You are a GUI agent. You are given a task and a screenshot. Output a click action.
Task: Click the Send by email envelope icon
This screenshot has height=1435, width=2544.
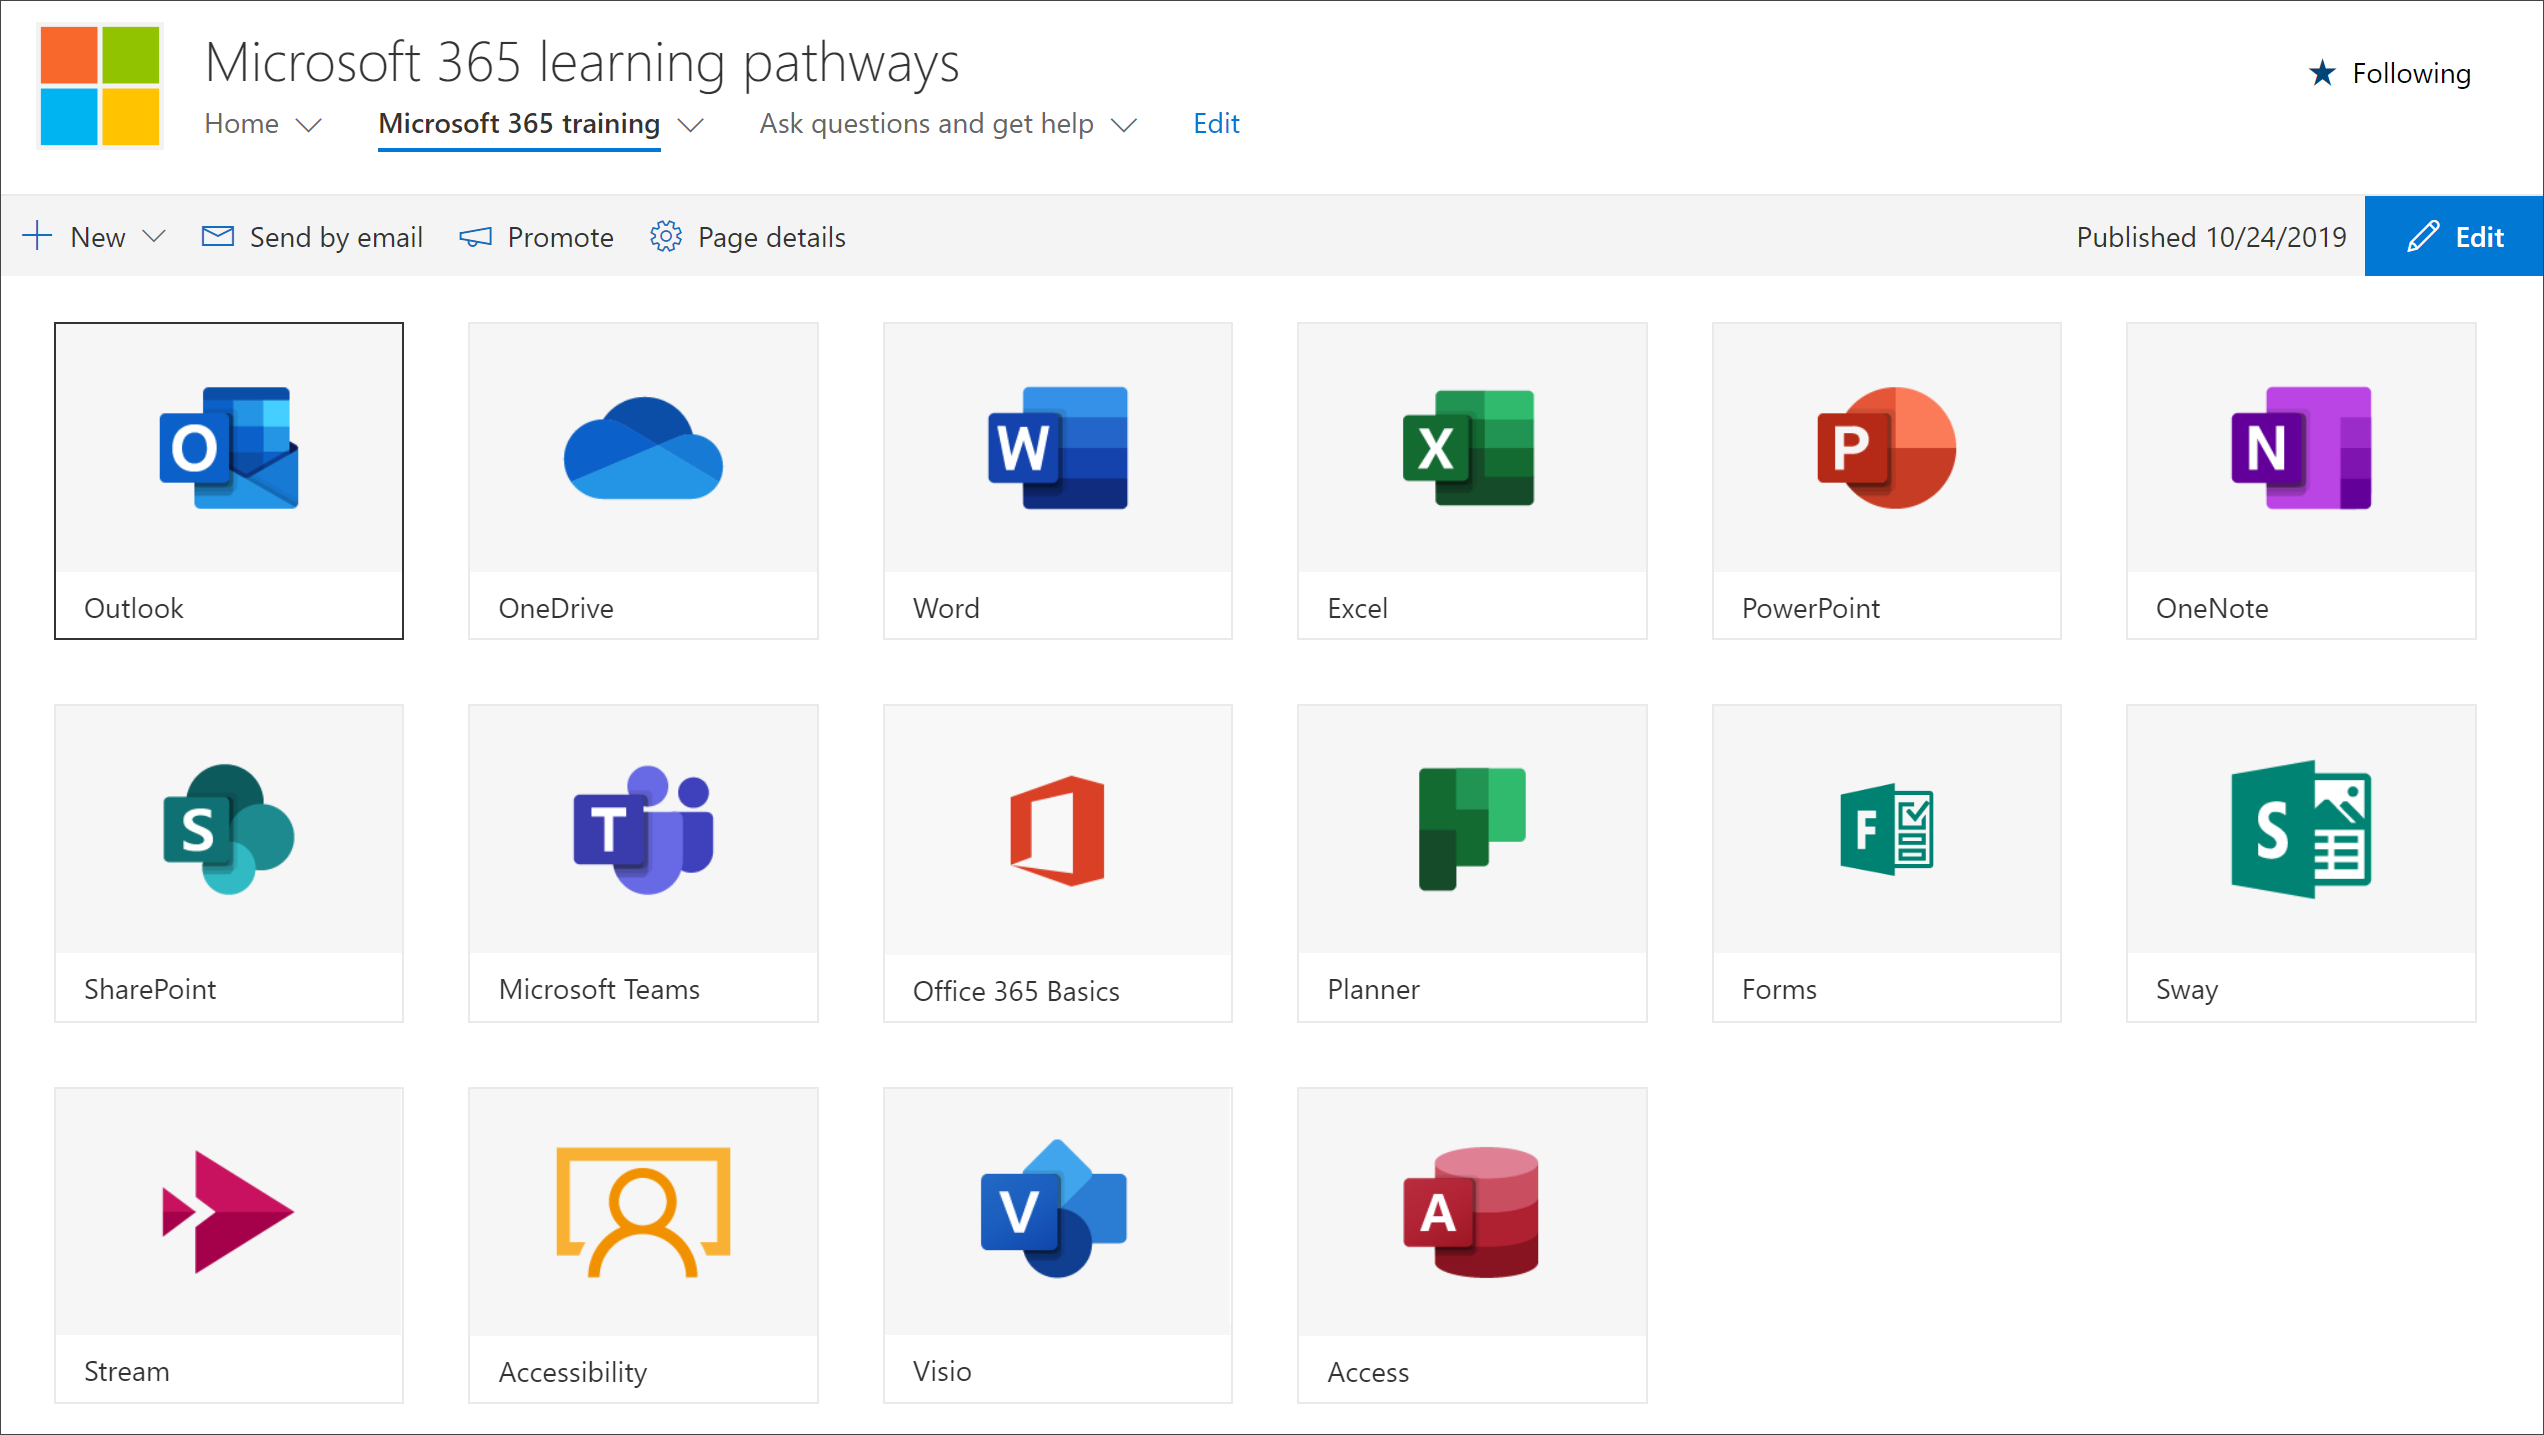point(218,236)
